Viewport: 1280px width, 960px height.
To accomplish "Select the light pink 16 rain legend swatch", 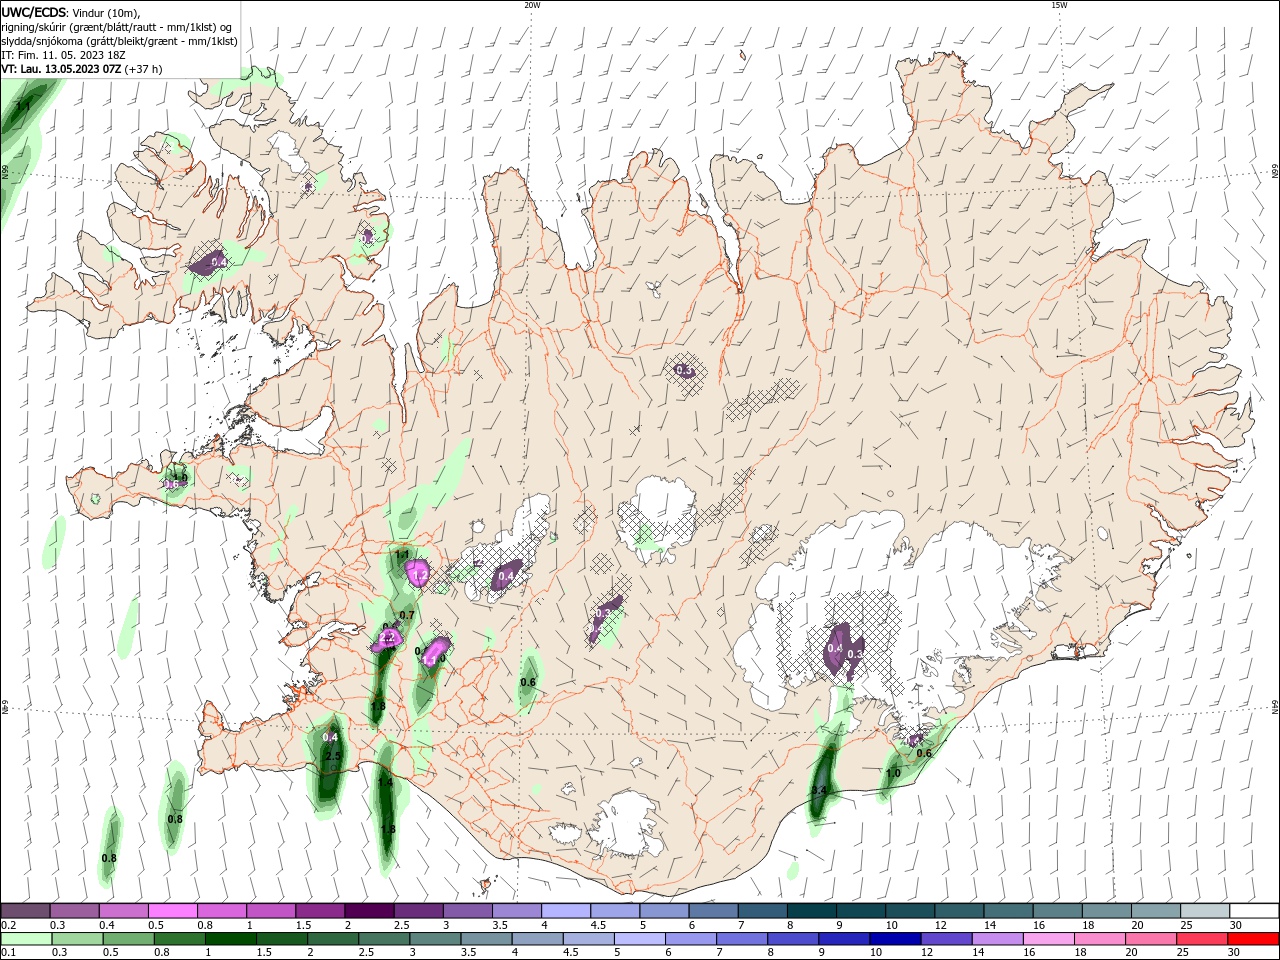I will pos(1047,939).
